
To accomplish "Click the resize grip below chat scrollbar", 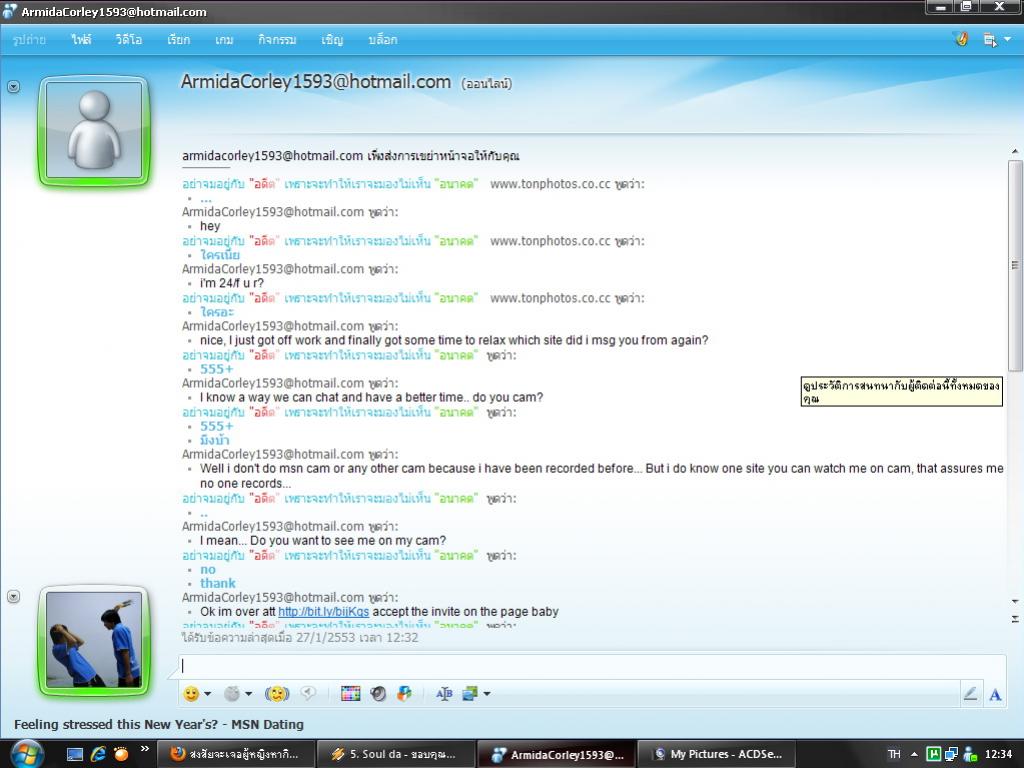I will 1015,618.
